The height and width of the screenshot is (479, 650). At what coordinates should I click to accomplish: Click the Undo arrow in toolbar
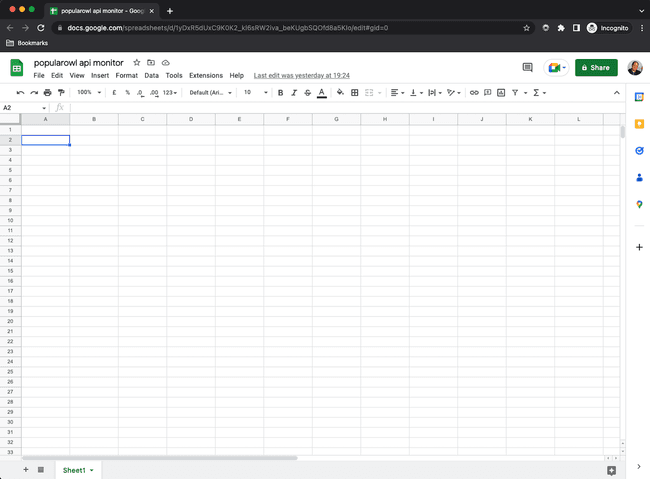click(x=20, y=92)
